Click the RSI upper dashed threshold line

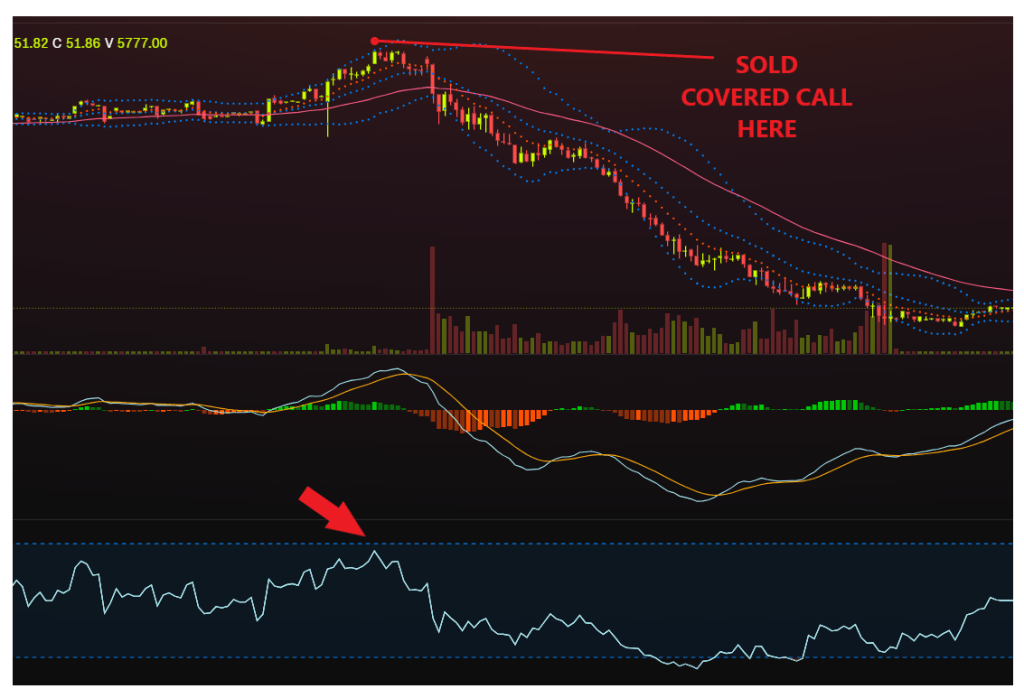tap(600, 544)
